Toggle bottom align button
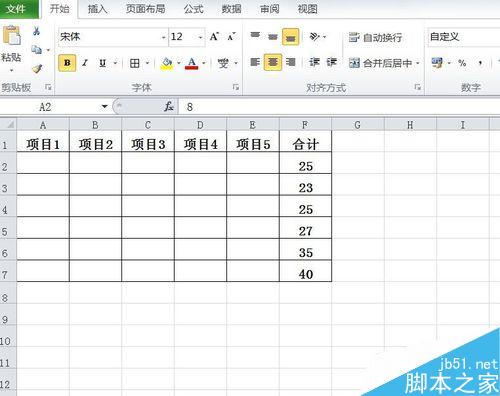500x396 pixels. tap(290, 36)
